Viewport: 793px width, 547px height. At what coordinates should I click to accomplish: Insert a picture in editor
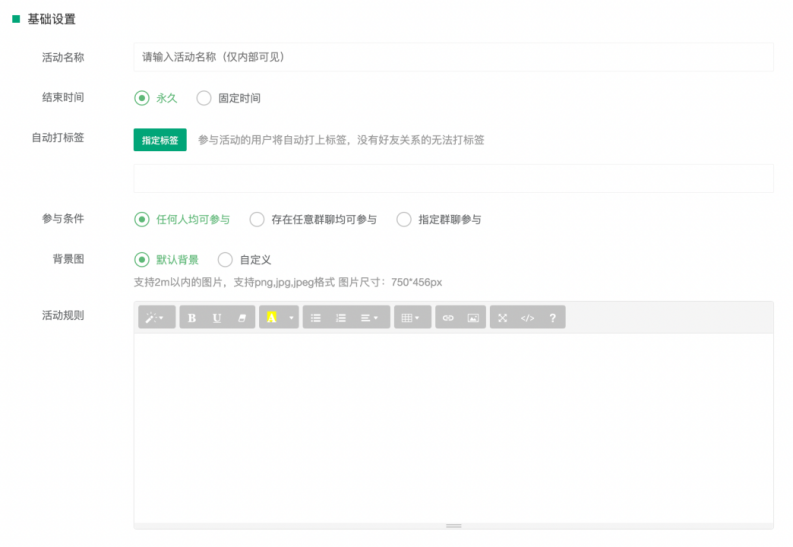[x=473, y=317]
